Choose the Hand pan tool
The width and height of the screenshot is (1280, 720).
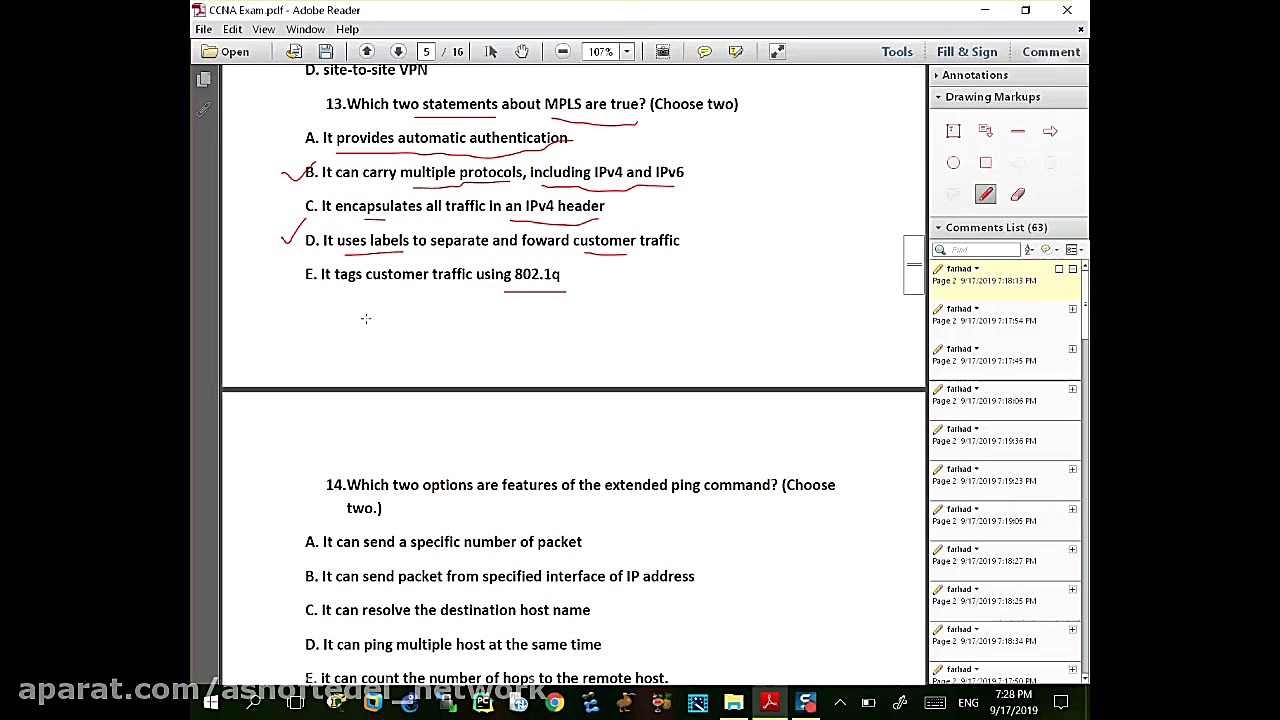(522, 52)
